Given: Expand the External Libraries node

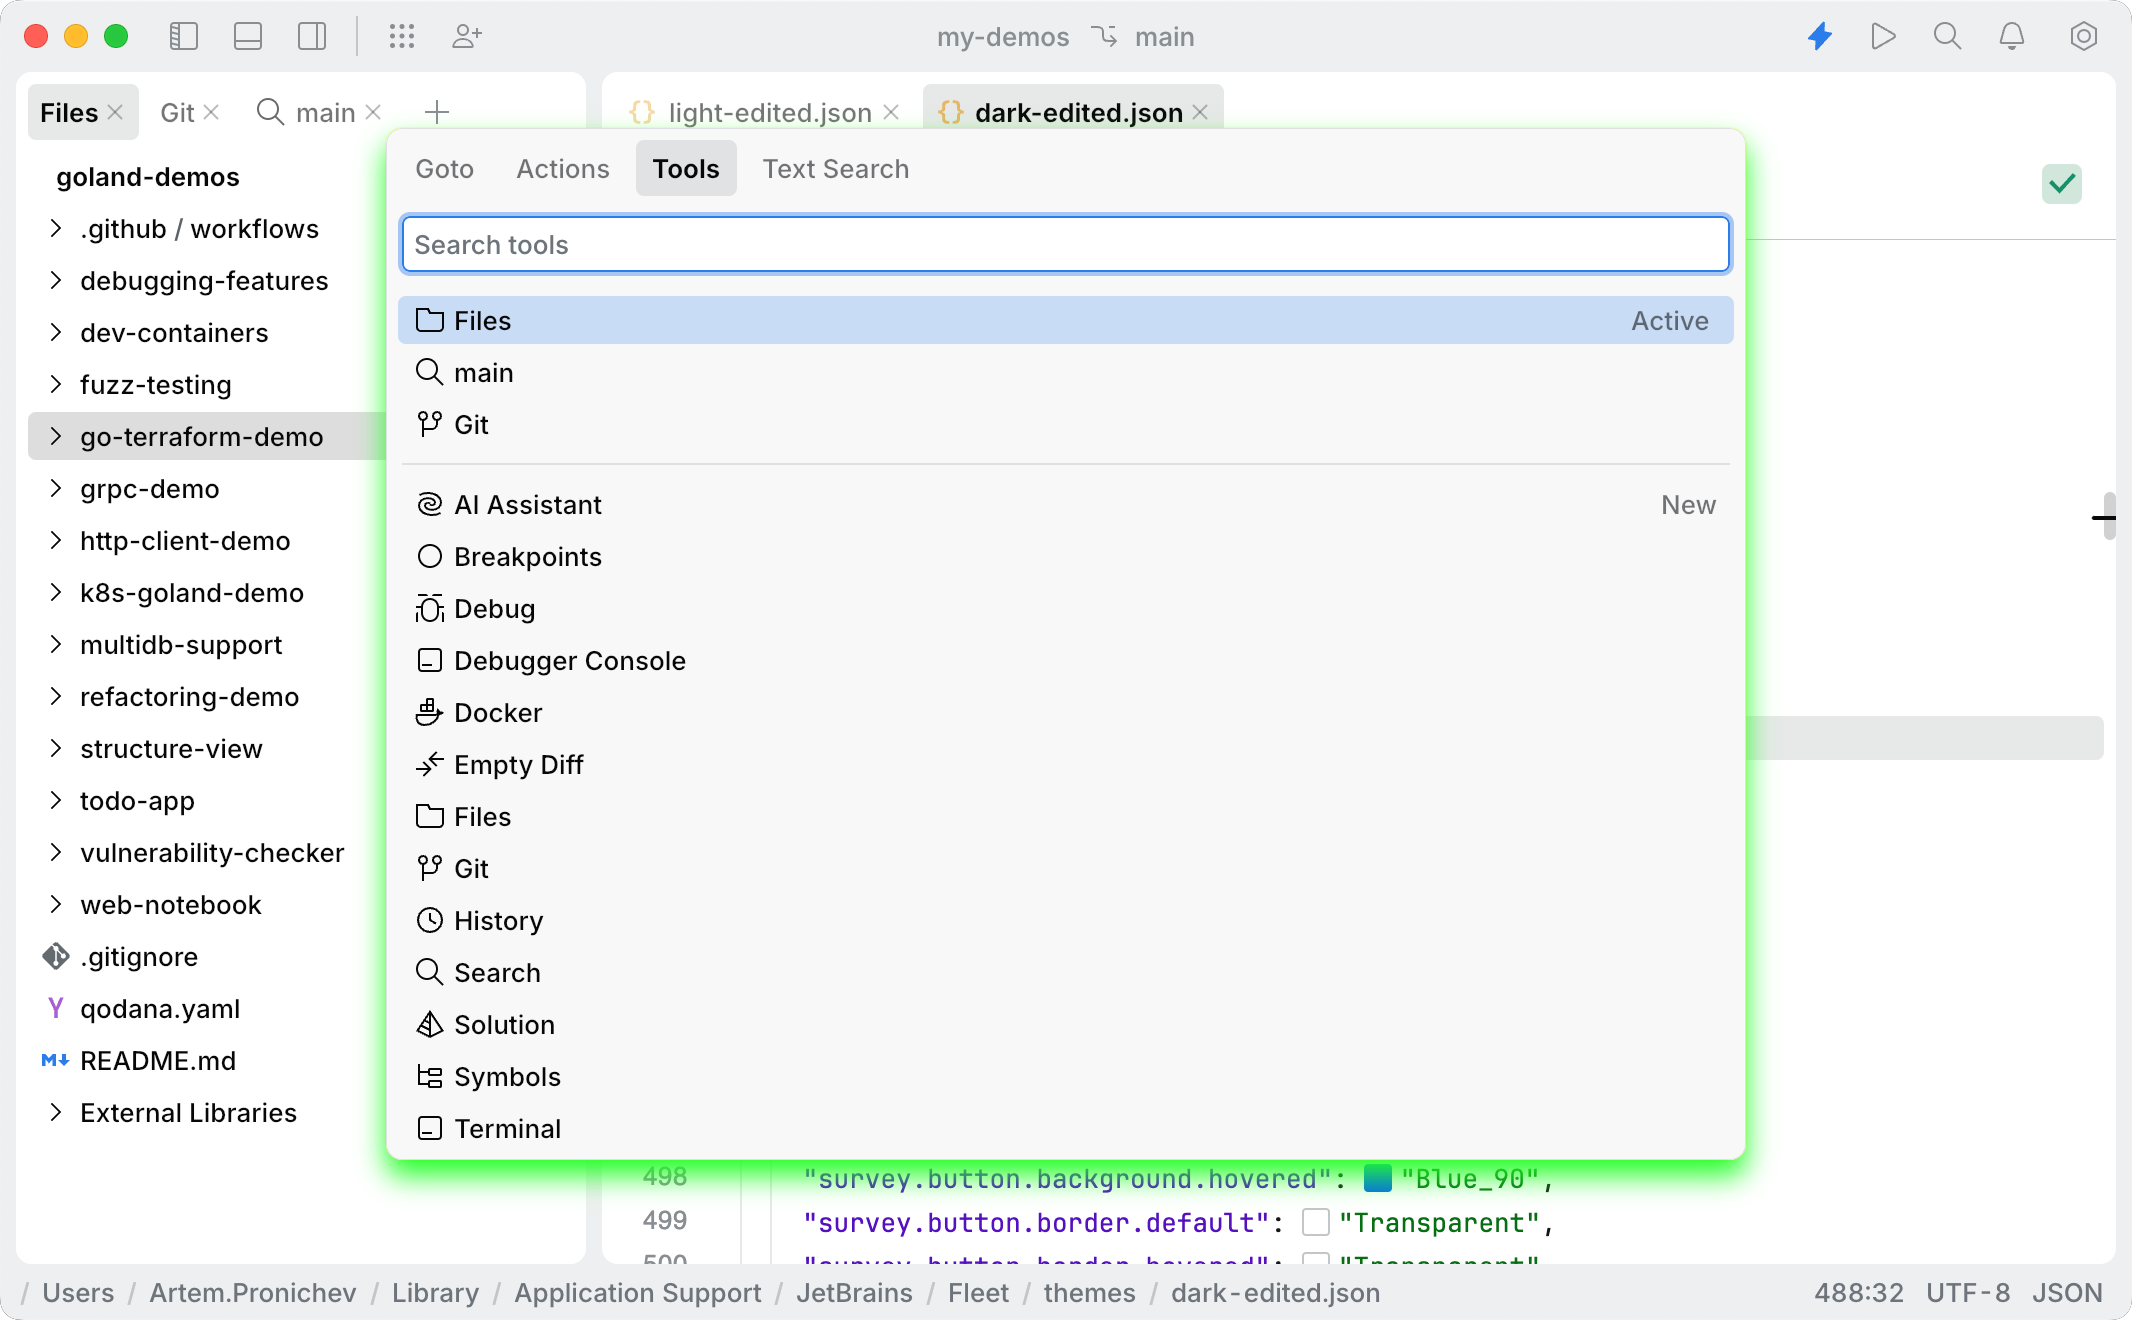Looking at the screenshot, I should tap(56, 1113).
